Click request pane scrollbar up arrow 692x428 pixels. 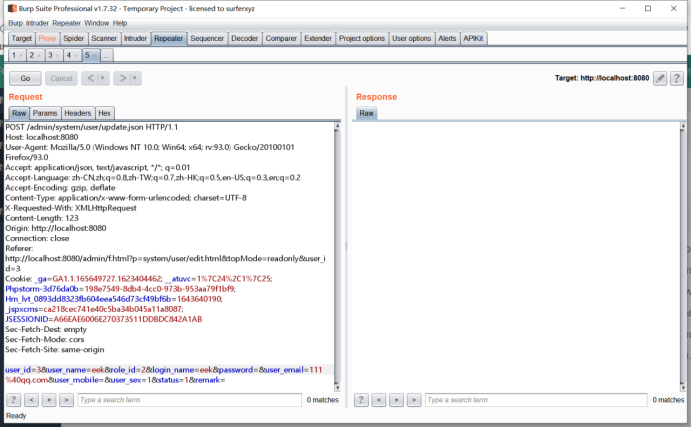[337, 126]
